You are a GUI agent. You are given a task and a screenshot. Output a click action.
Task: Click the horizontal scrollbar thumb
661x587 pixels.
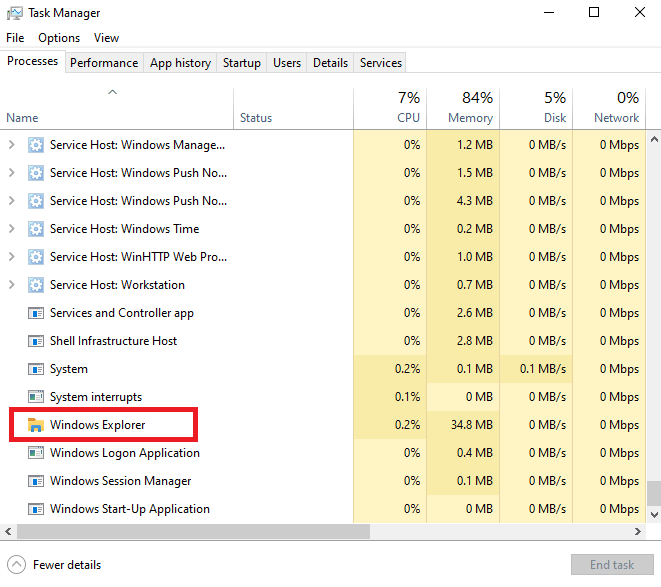pos(193,531)
